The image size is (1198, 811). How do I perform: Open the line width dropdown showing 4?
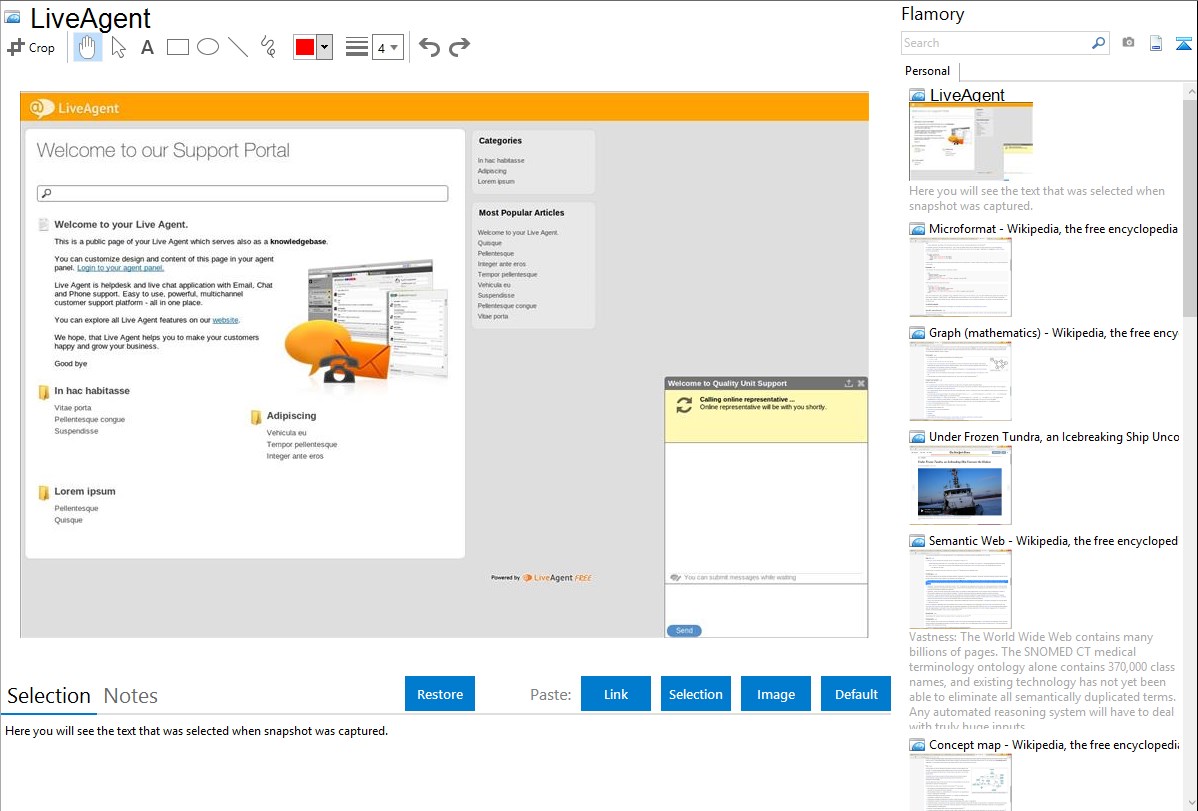click(x=388, y=47)
